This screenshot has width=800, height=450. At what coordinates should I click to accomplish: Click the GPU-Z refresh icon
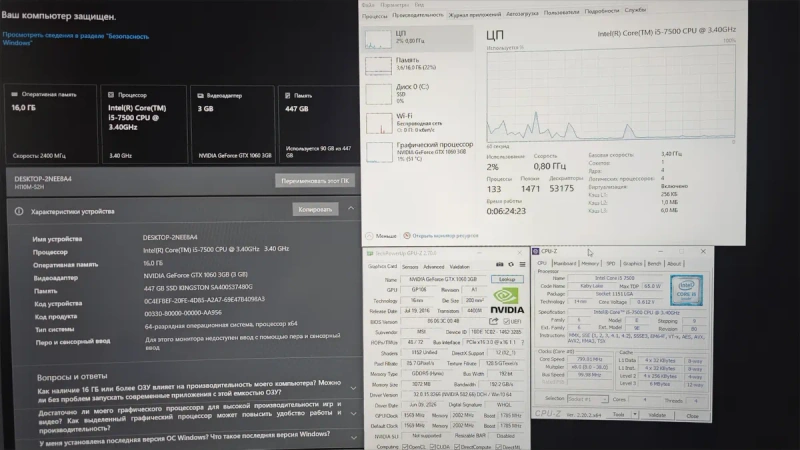[511, 264]
